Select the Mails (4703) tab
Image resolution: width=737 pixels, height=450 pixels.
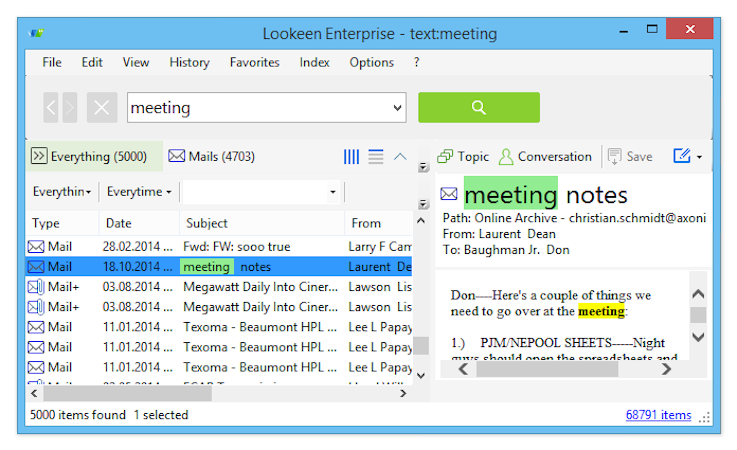pos(212,156)
